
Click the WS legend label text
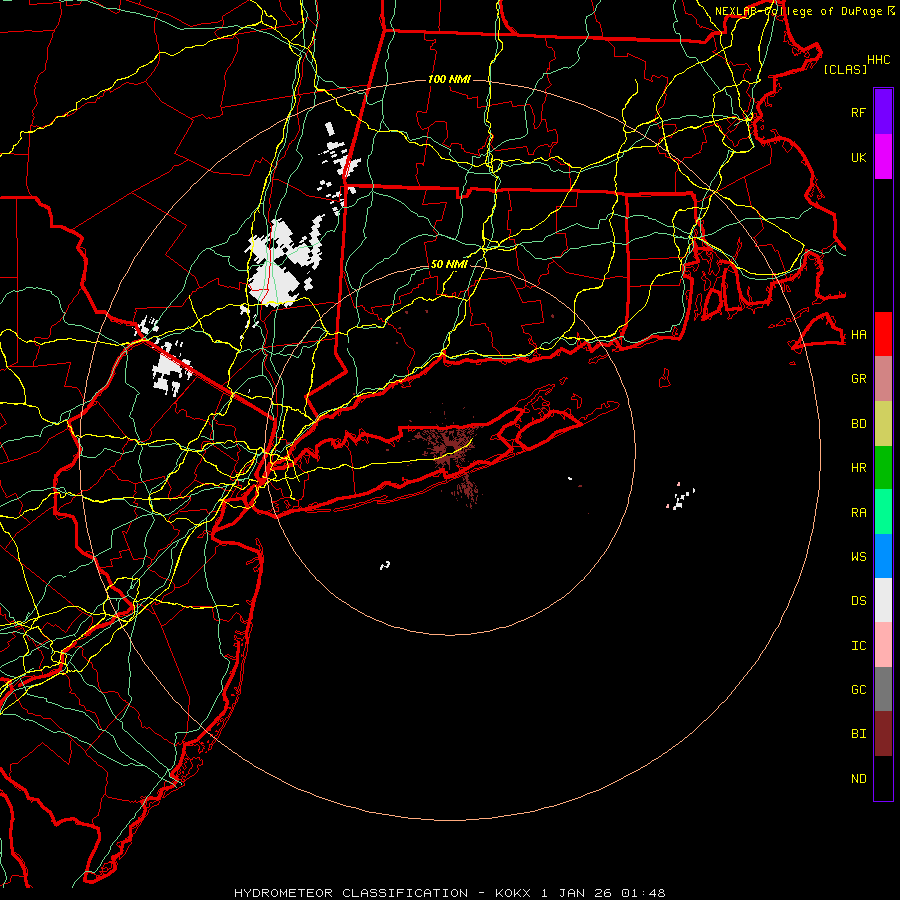[859, 556]
